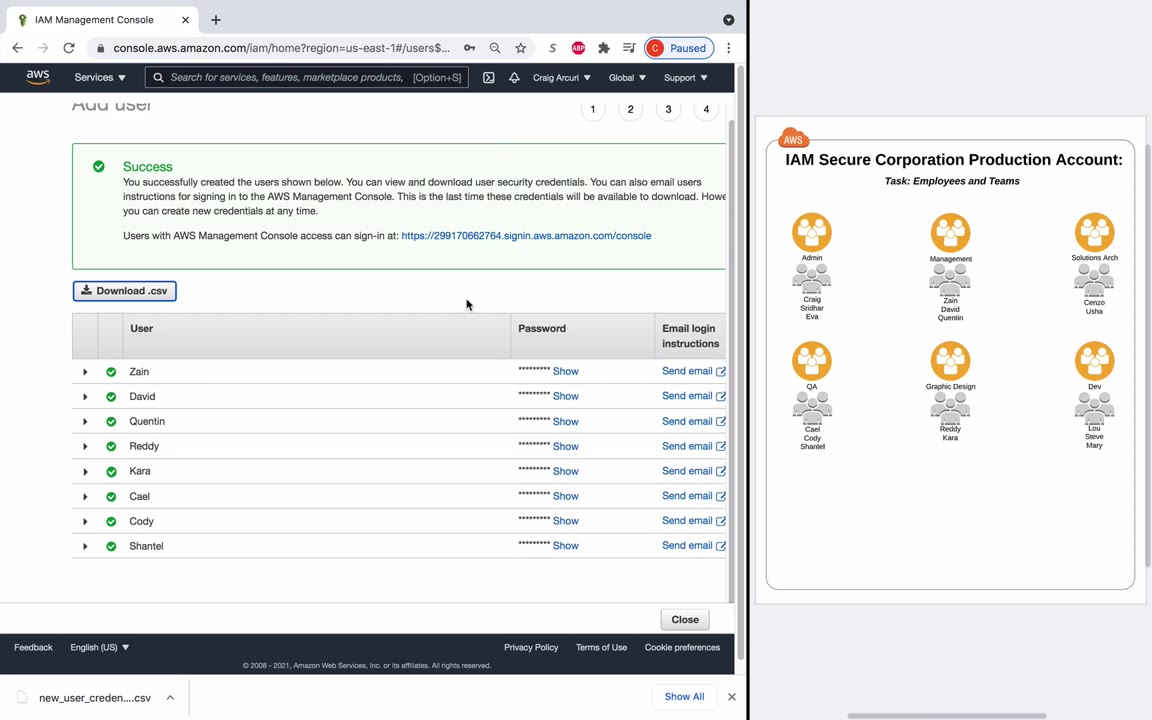Click the AWS logo home icon

click(x=37, y=77)
